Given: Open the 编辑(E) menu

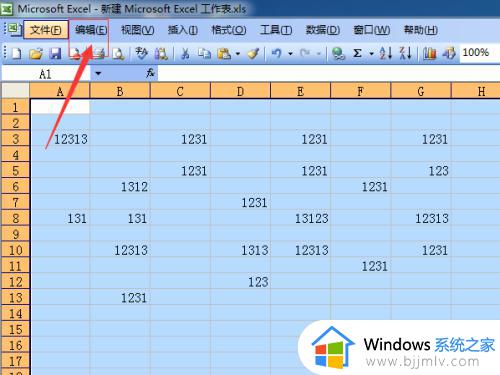Looking at the screenshot, I should [91, 30].
